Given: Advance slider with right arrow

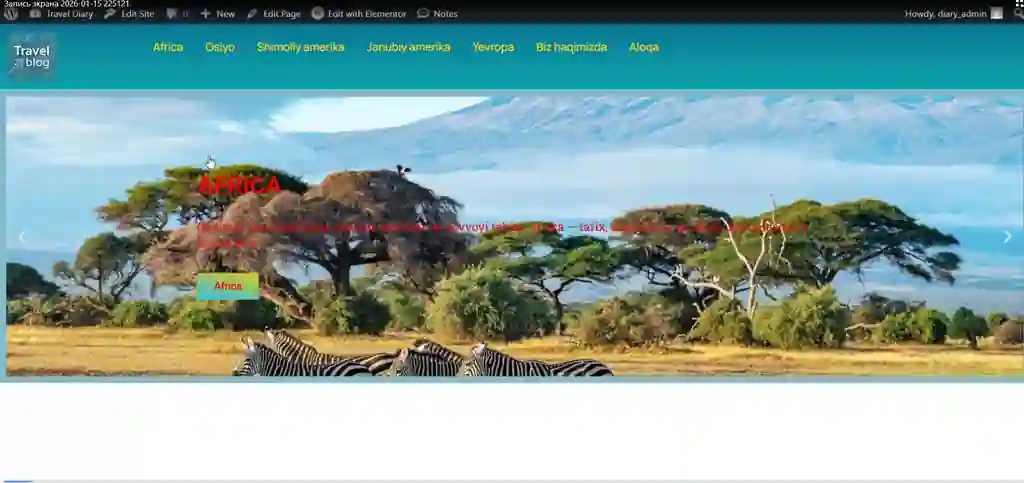Looking at the screenshot, I should pos(1007,237).
